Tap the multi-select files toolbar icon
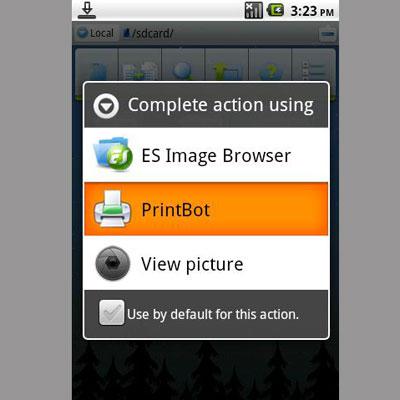This screenshot has height=400, width=400. 140,70
